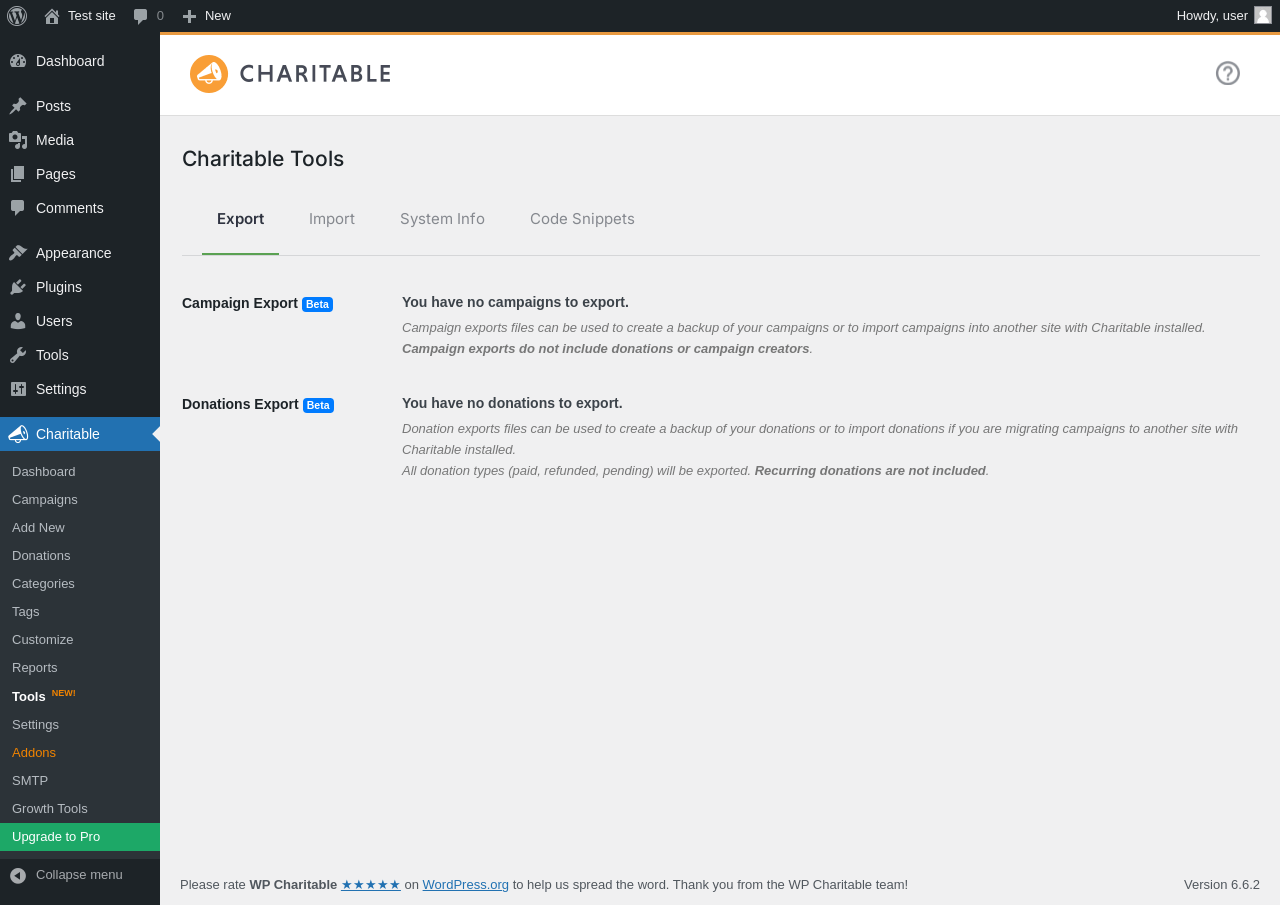Open the Test site home icon

[x=52, y=16]
